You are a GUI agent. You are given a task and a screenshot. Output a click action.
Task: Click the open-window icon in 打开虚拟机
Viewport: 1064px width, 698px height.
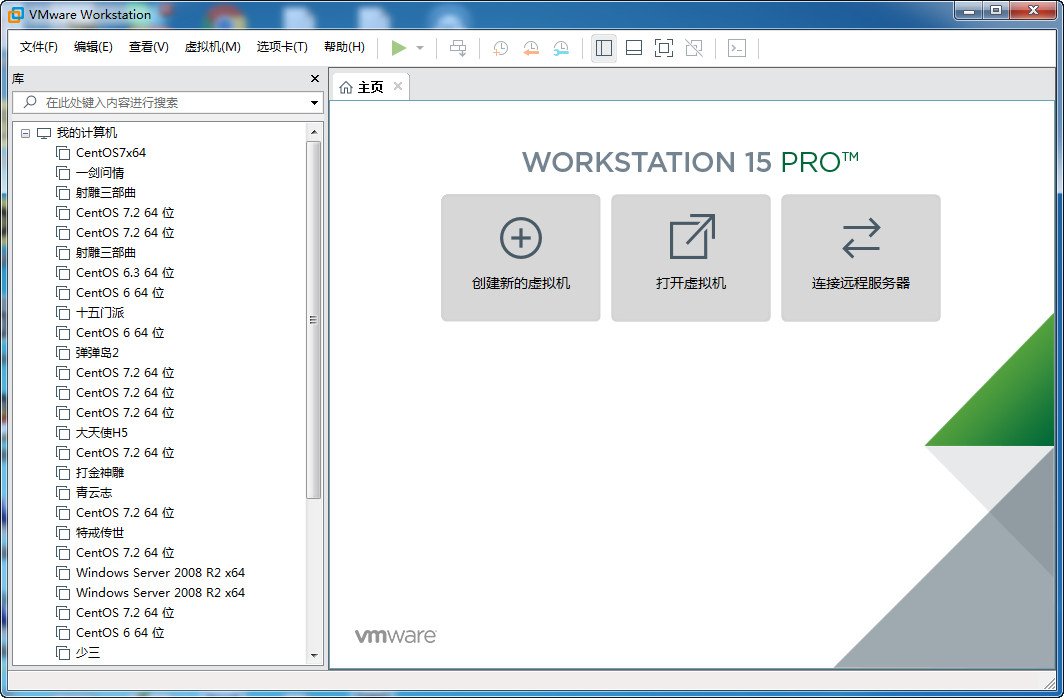tap(692, 237)
